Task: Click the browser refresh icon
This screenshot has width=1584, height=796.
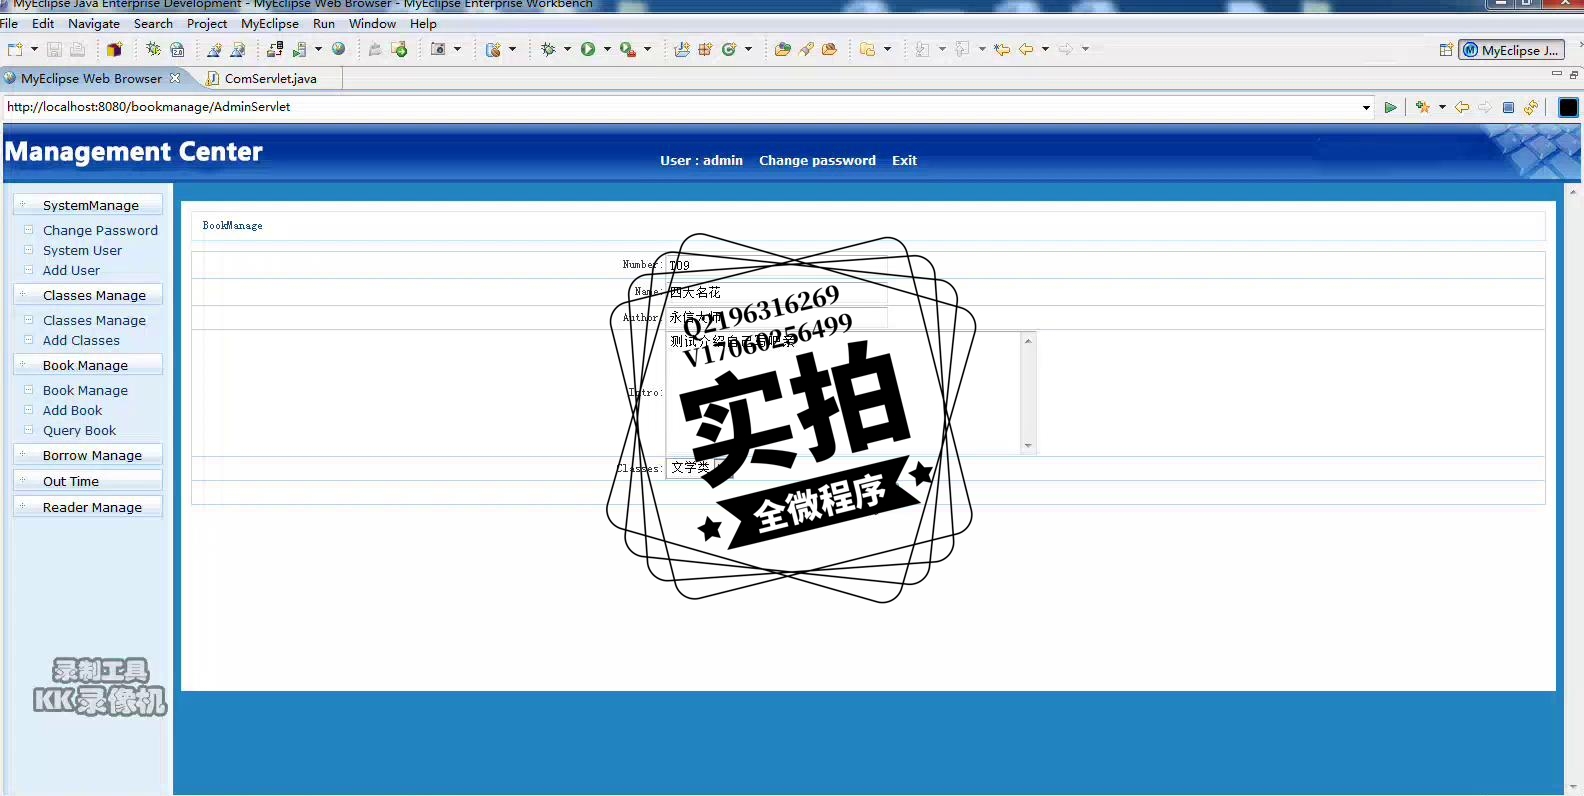Action: pos(1531,107)
